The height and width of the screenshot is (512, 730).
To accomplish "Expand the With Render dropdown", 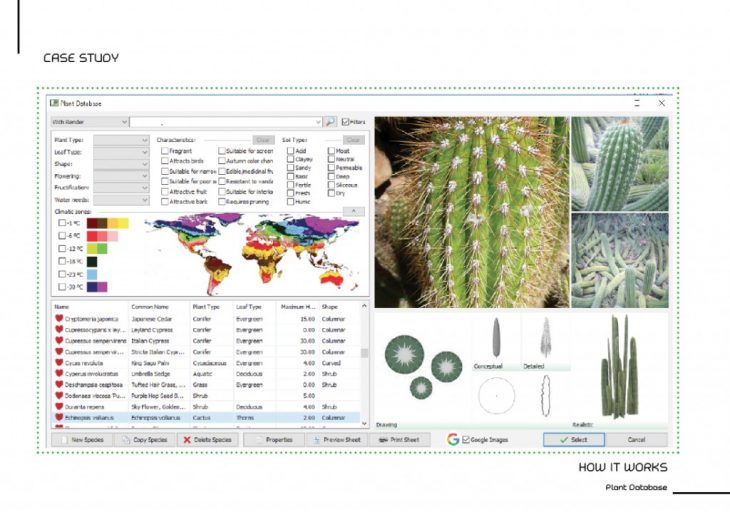I will pyautogui.click(x=124, y=122).
